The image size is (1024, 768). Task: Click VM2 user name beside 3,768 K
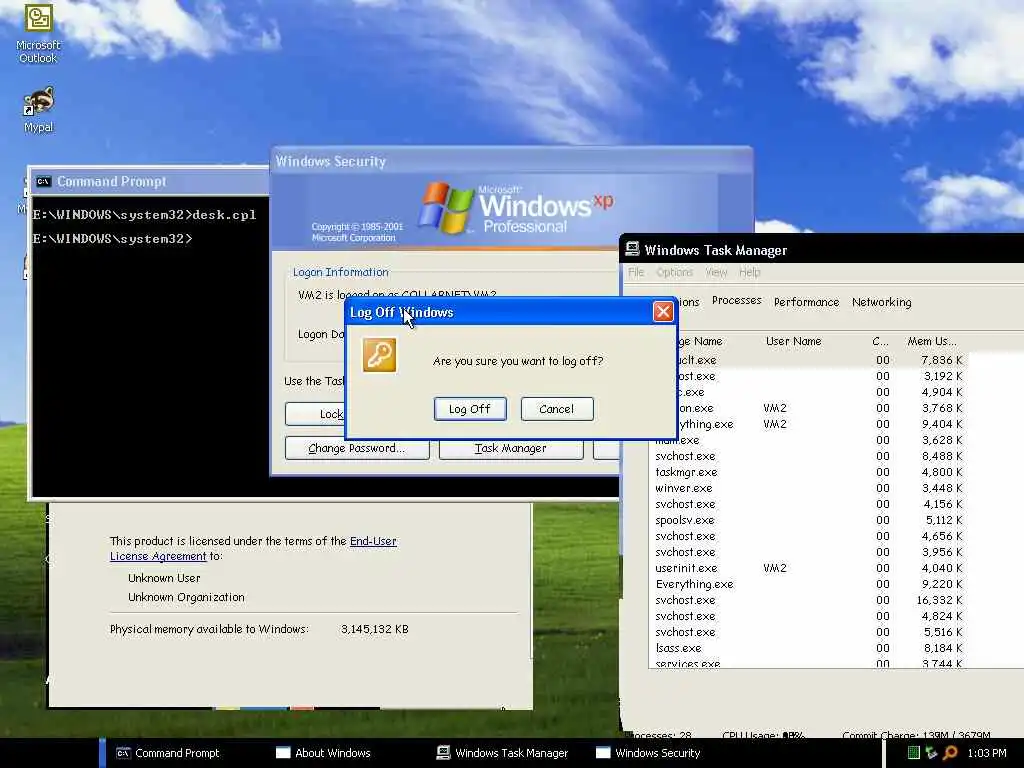(775, 408)
